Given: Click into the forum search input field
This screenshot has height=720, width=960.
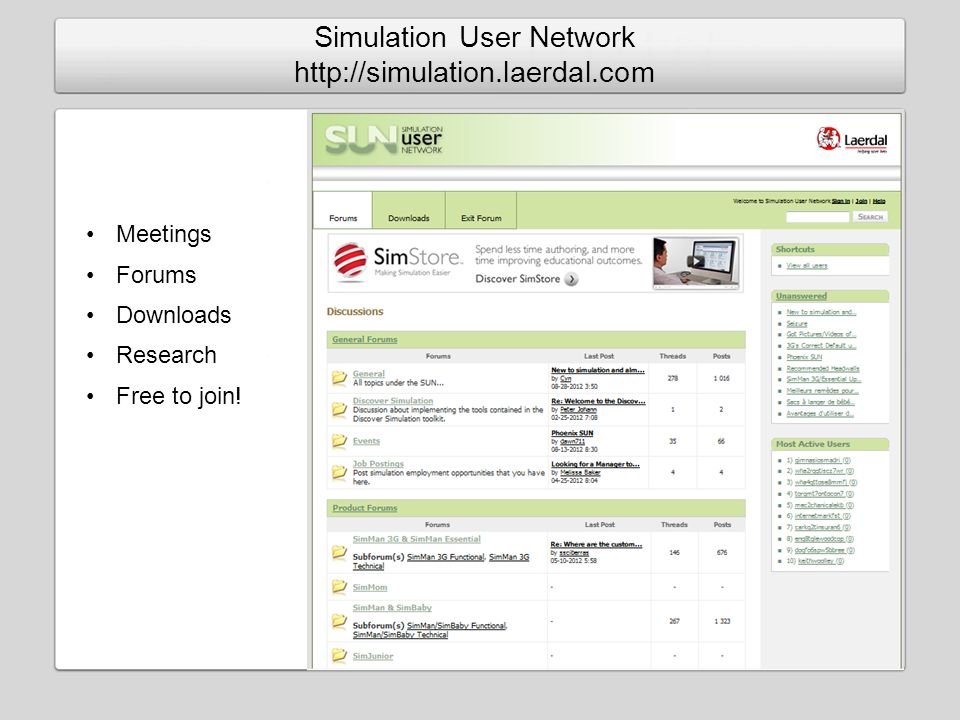Looking at the screenshot, I should pyautogui.click(x=817, y=217).
